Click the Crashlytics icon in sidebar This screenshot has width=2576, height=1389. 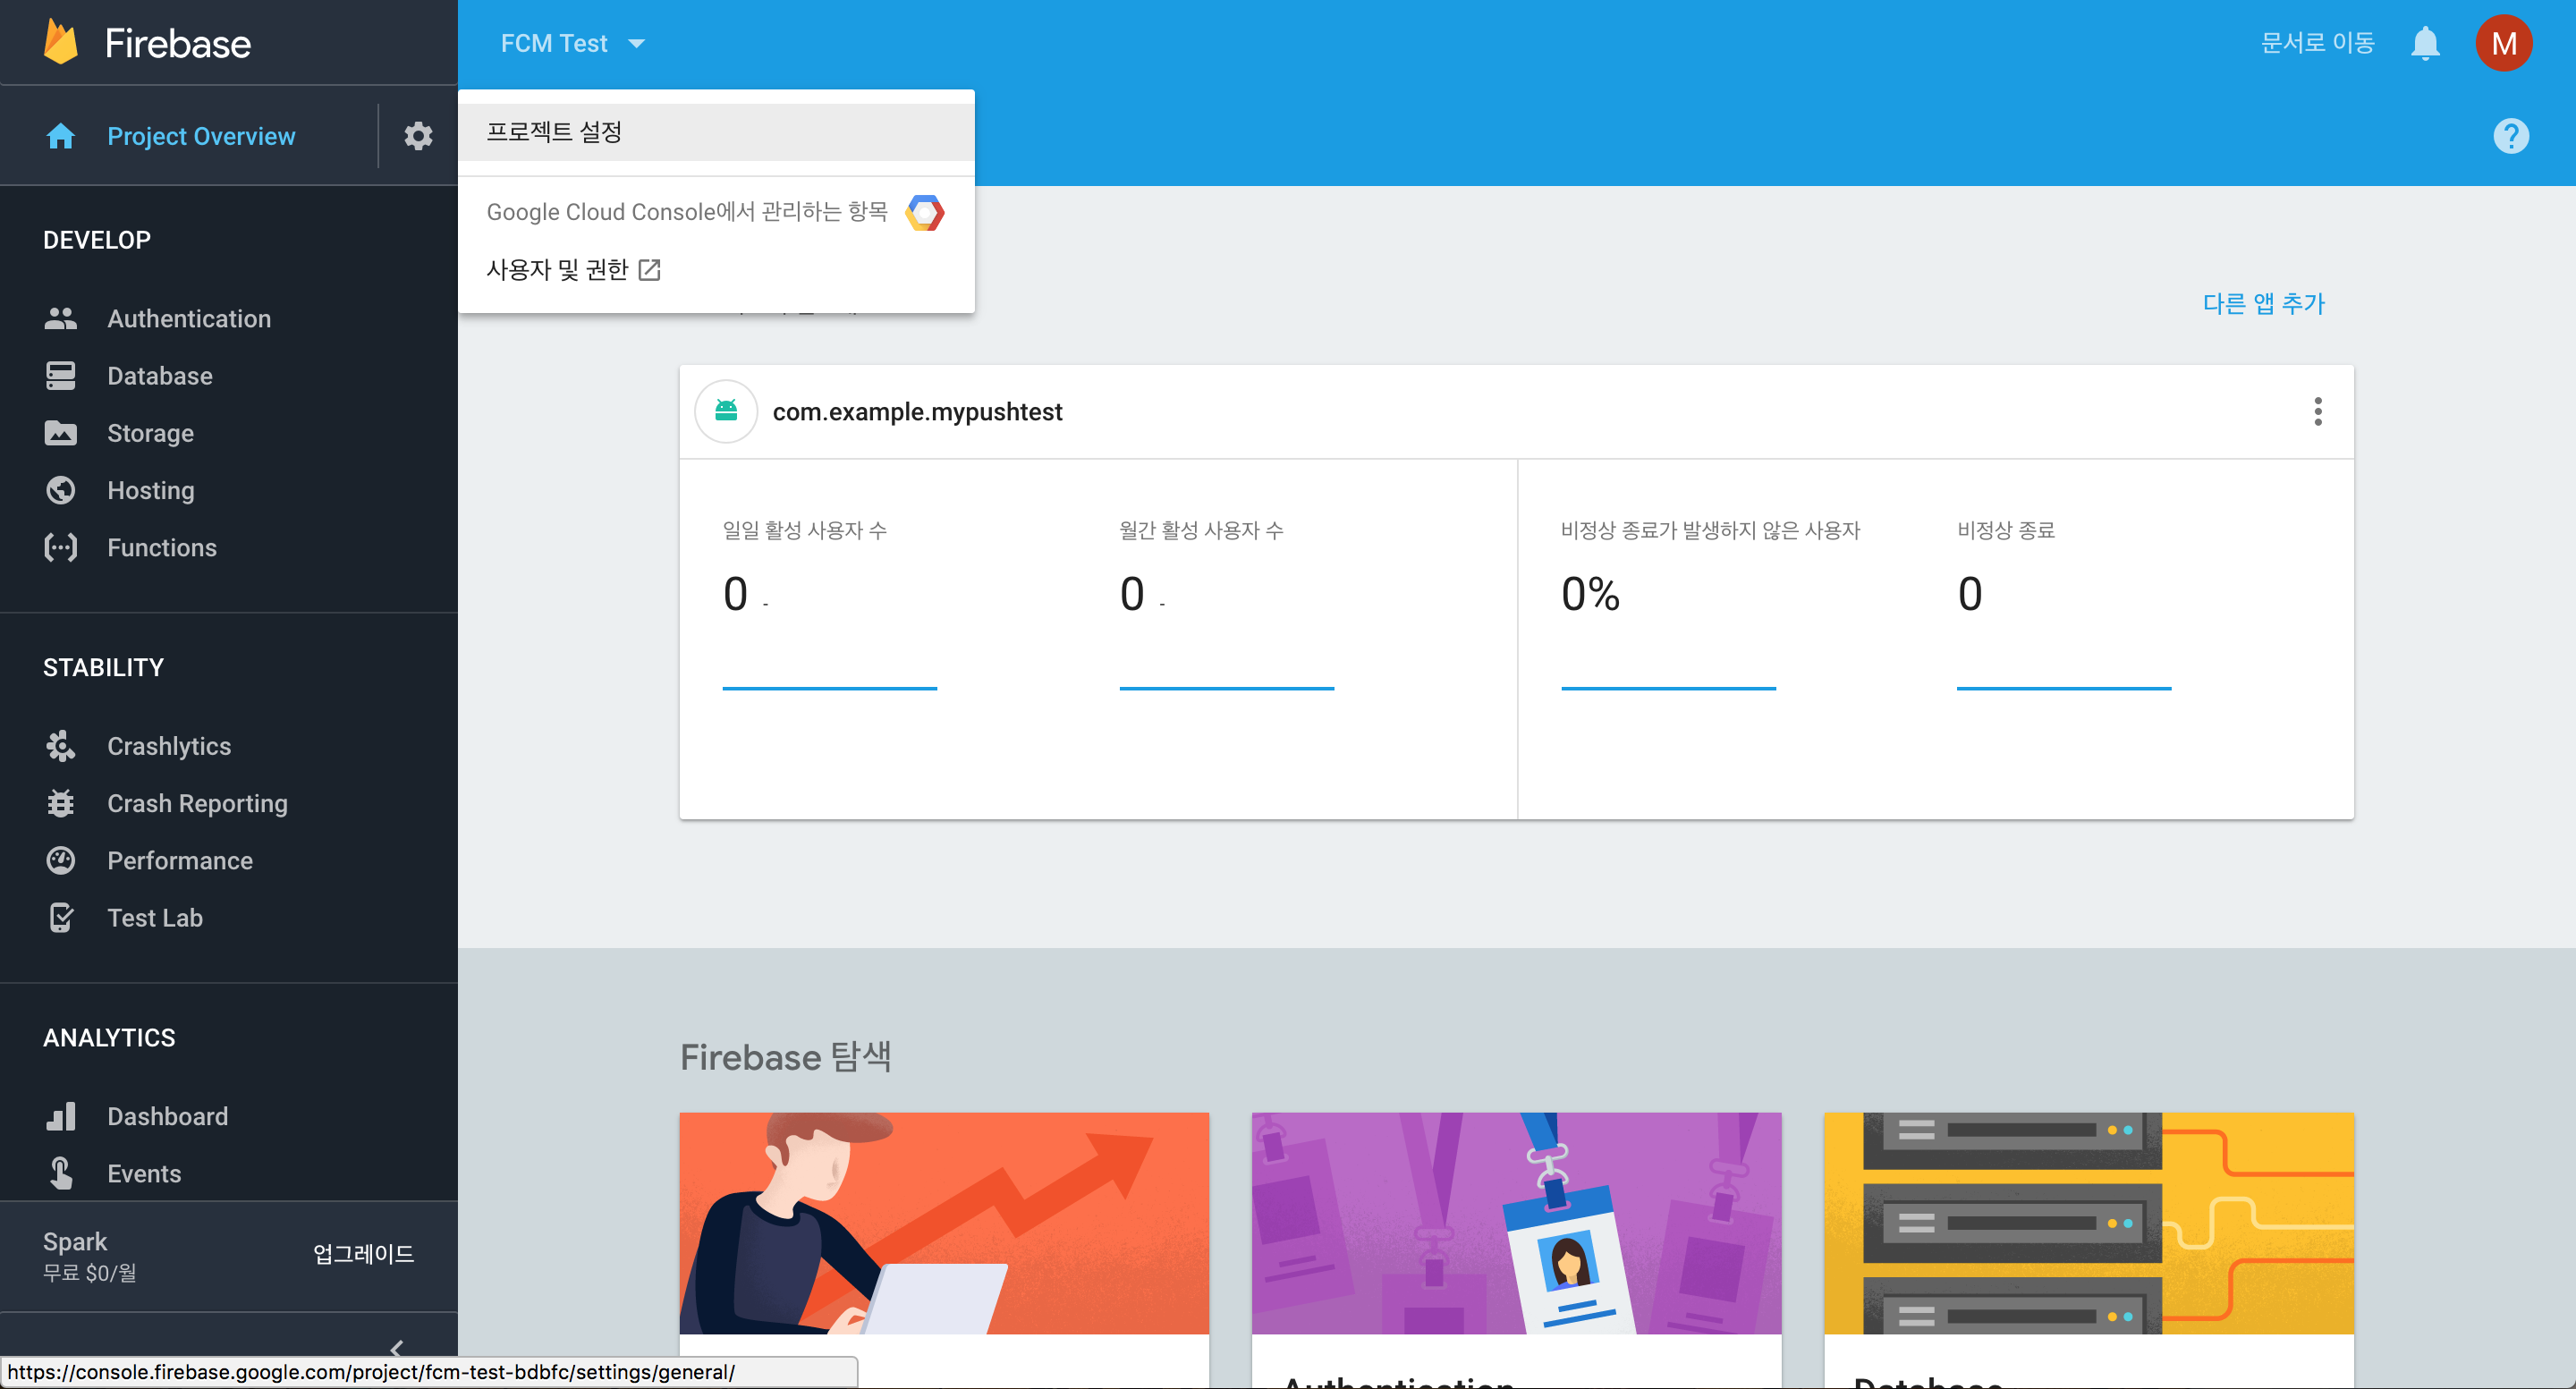(x=61, y=746)
